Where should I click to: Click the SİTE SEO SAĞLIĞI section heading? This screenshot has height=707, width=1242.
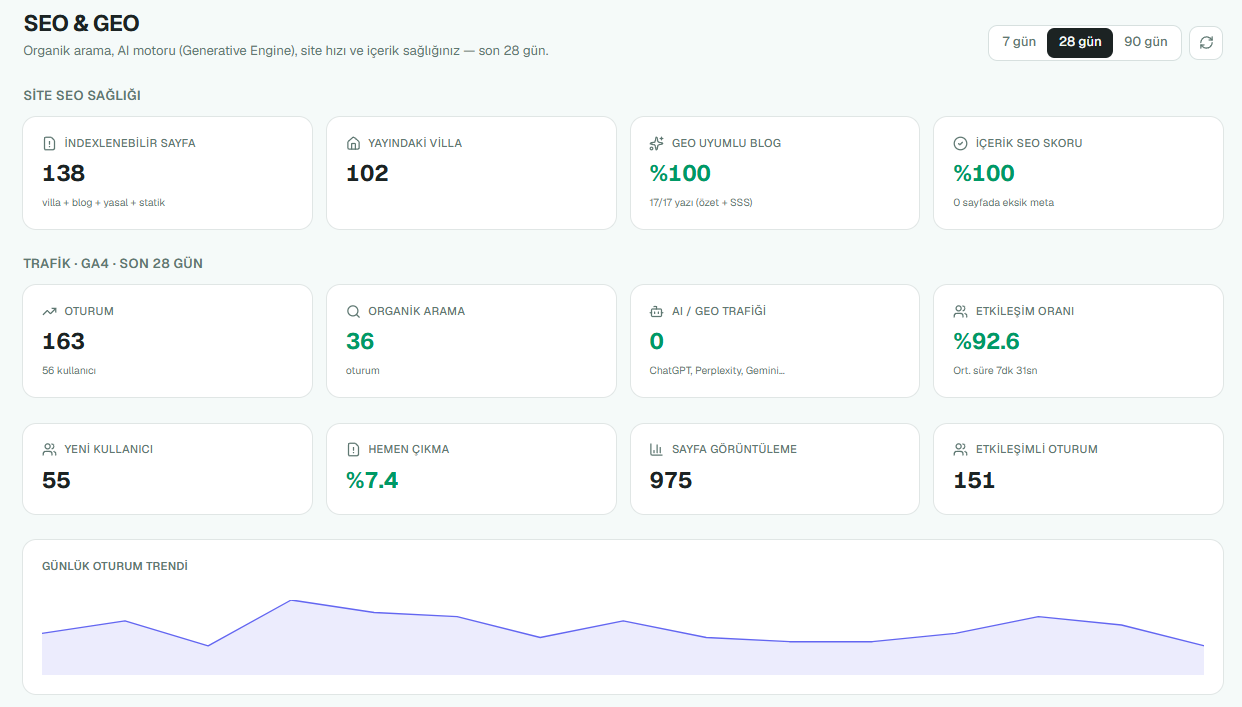pyautogui.click(x=82, y=95)
